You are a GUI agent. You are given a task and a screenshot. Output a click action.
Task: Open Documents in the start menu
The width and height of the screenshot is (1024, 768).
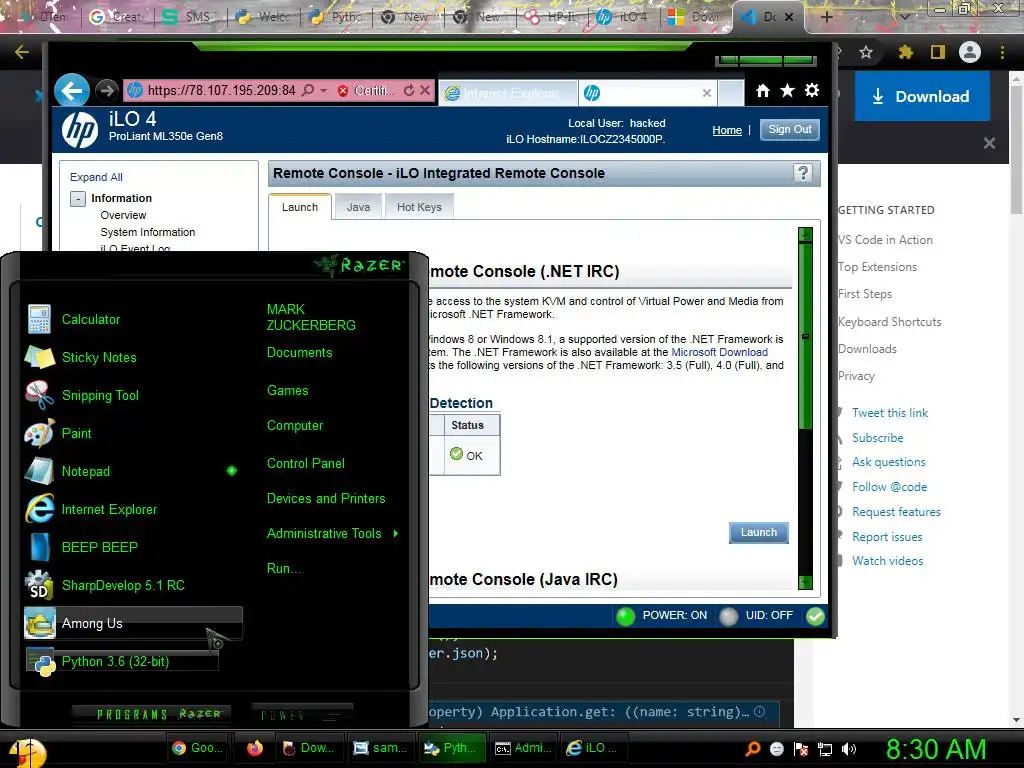coord(299,353)
